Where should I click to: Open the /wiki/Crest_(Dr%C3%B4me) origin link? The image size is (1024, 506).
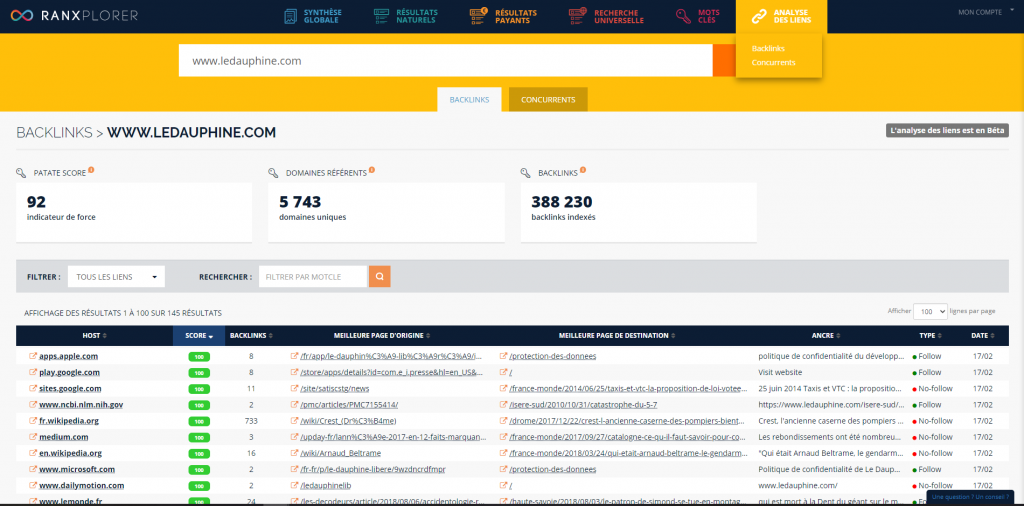[x=348, y=421]
